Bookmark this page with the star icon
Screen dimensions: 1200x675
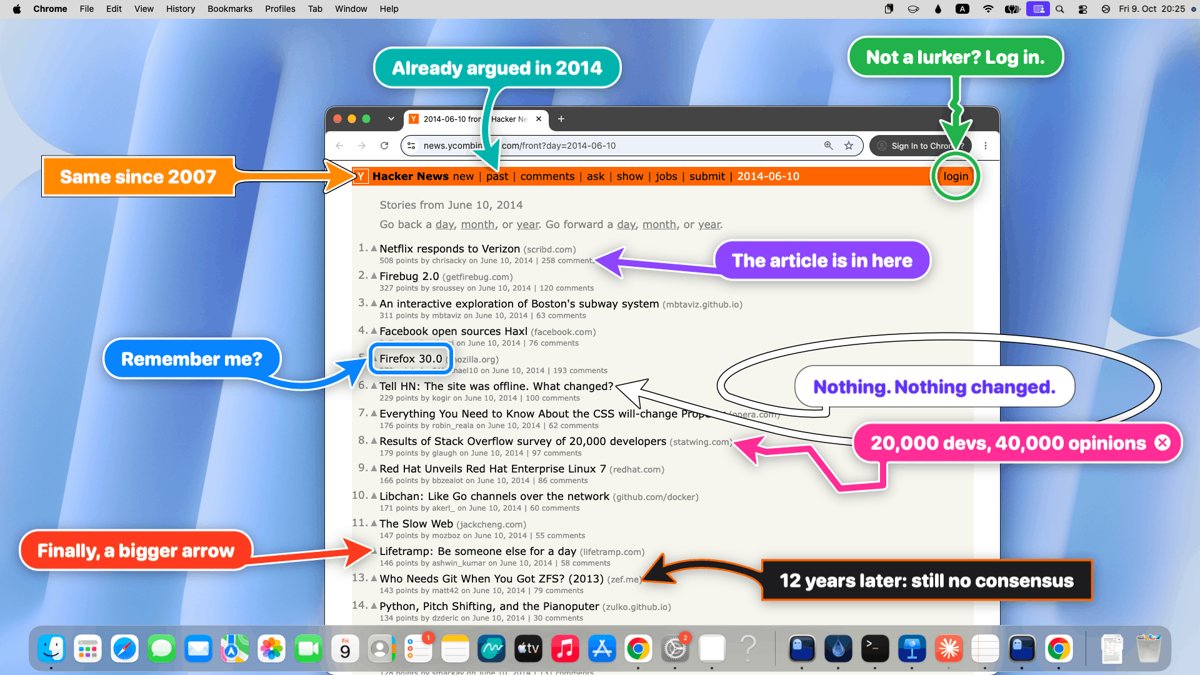tap(849, 146)
